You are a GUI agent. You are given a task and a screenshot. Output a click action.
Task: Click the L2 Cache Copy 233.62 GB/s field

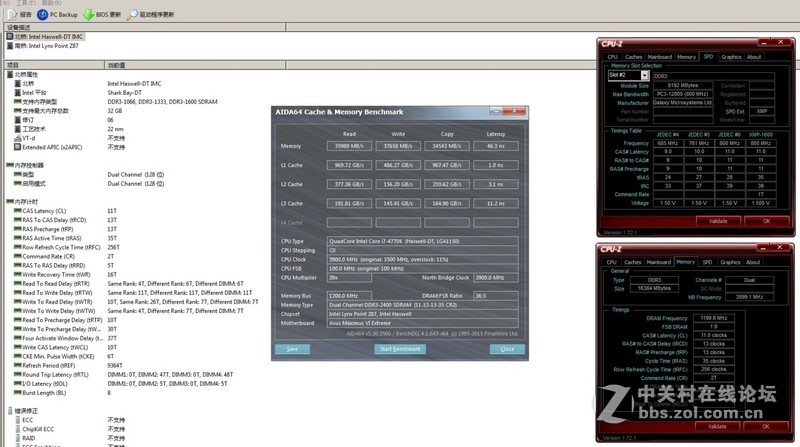point(447,184)
